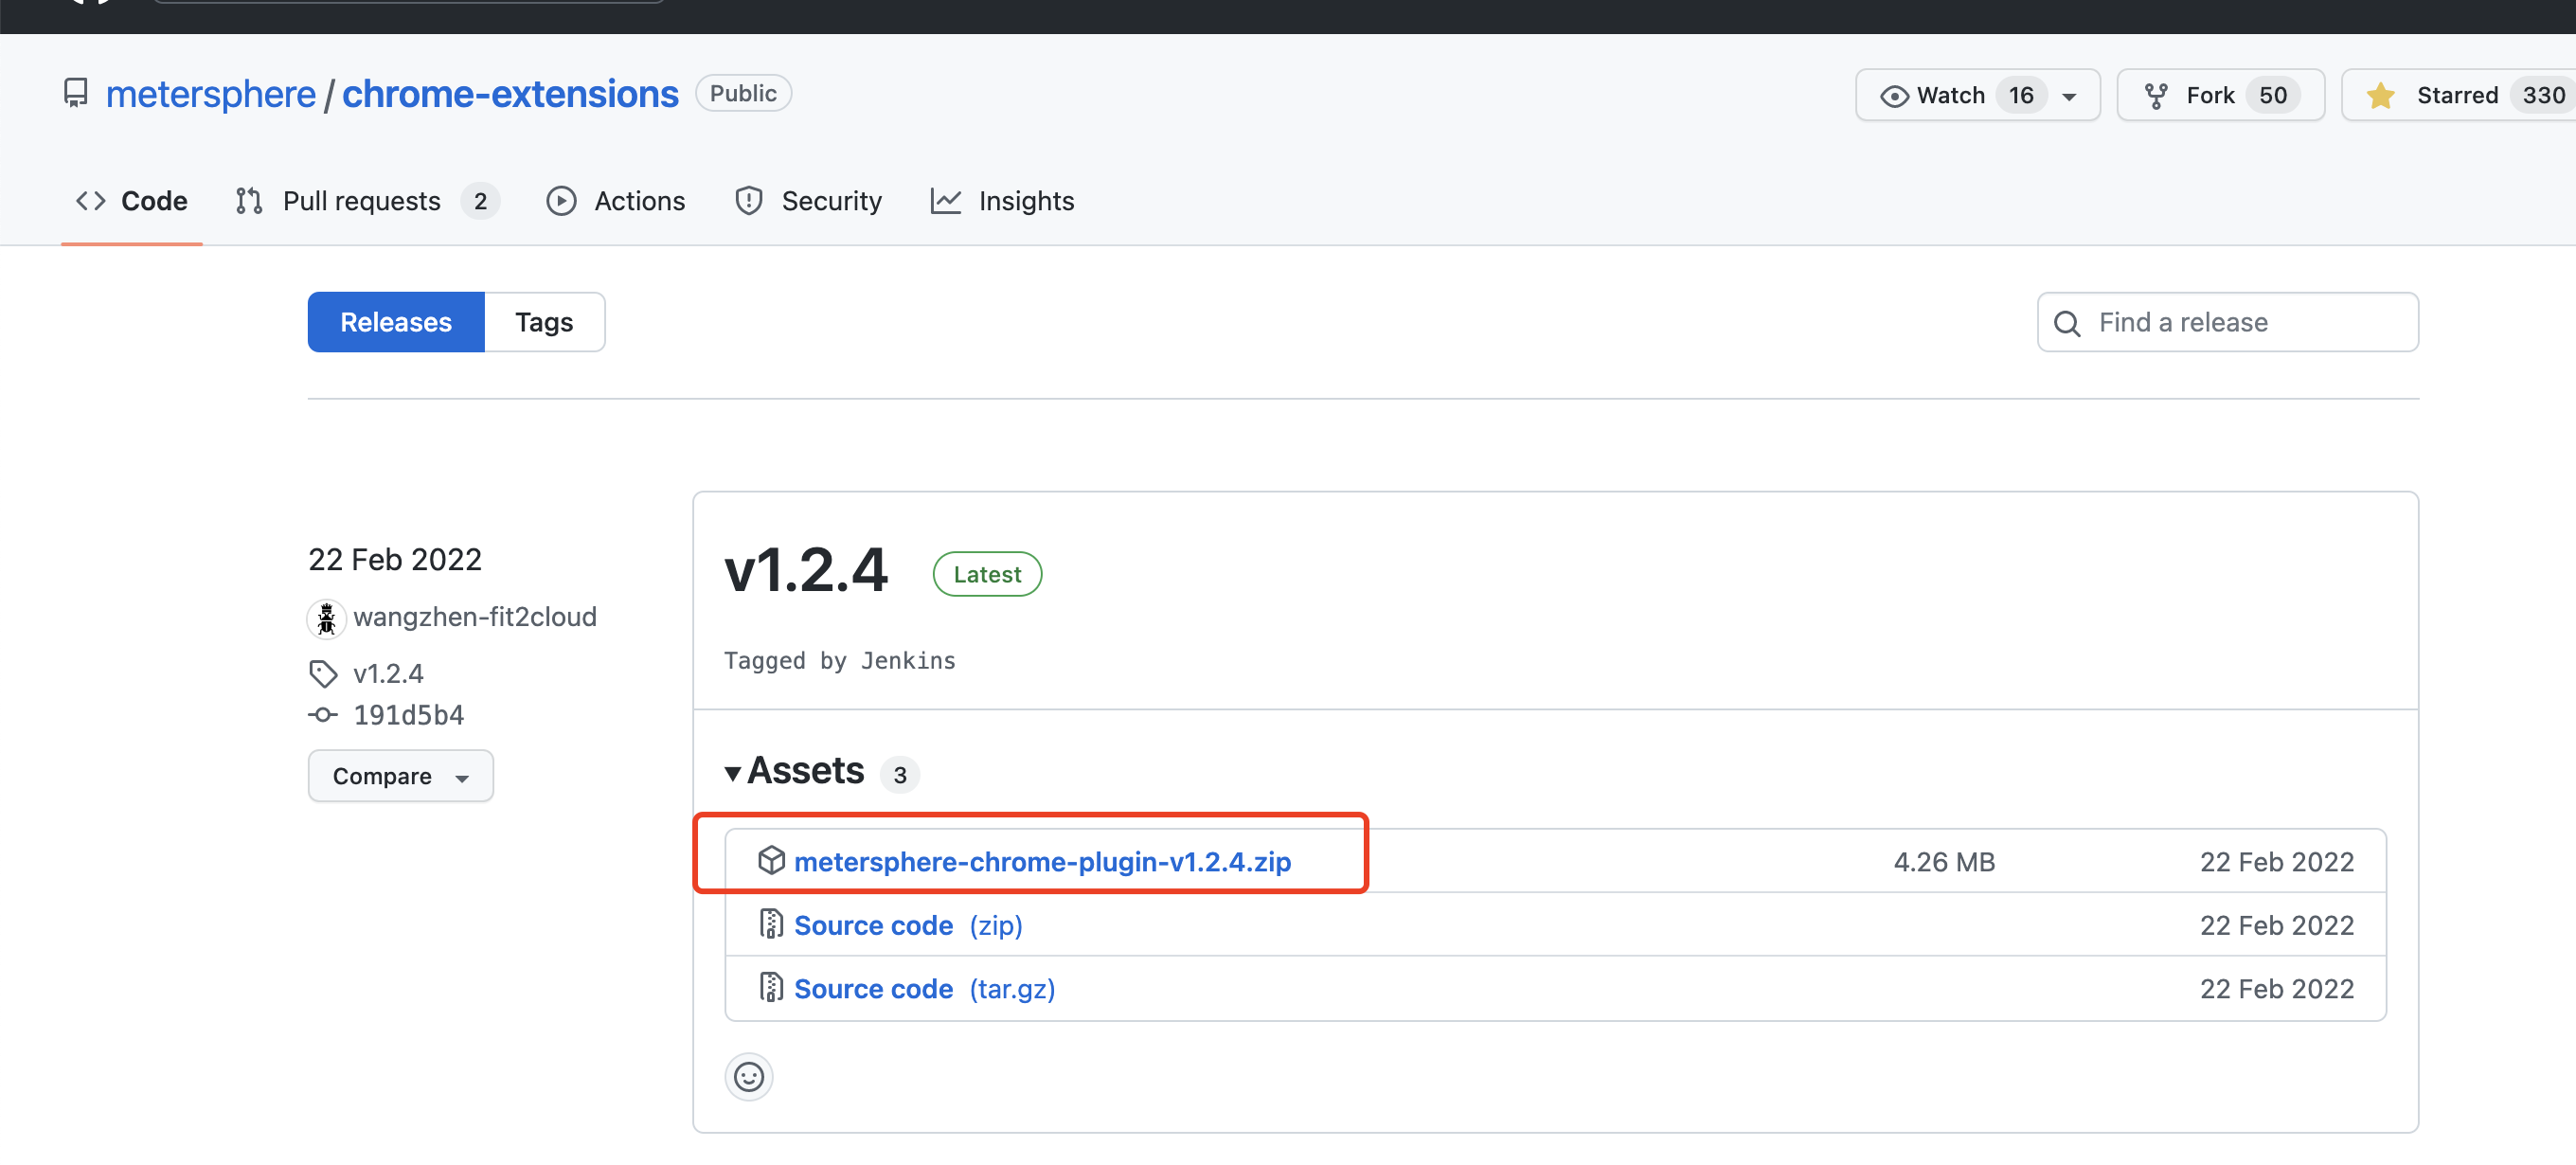Image resolution: width=2576 pixels, height=1165 pixels.
Task: Open the Compare dropdown
Action: (x=400, y=775)
